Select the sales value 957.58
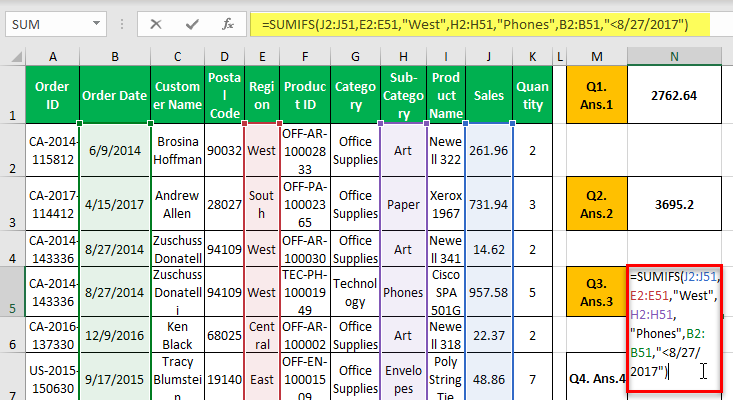This screenshot has height=400, width=736. tap(489, 292)
